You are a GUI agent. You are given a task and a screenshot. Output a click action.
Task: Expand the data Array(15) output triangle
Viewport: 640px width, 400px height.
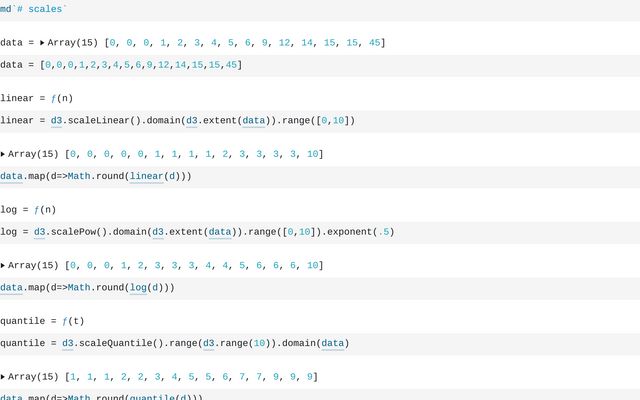pyautogui.click(x=42, y=43)
